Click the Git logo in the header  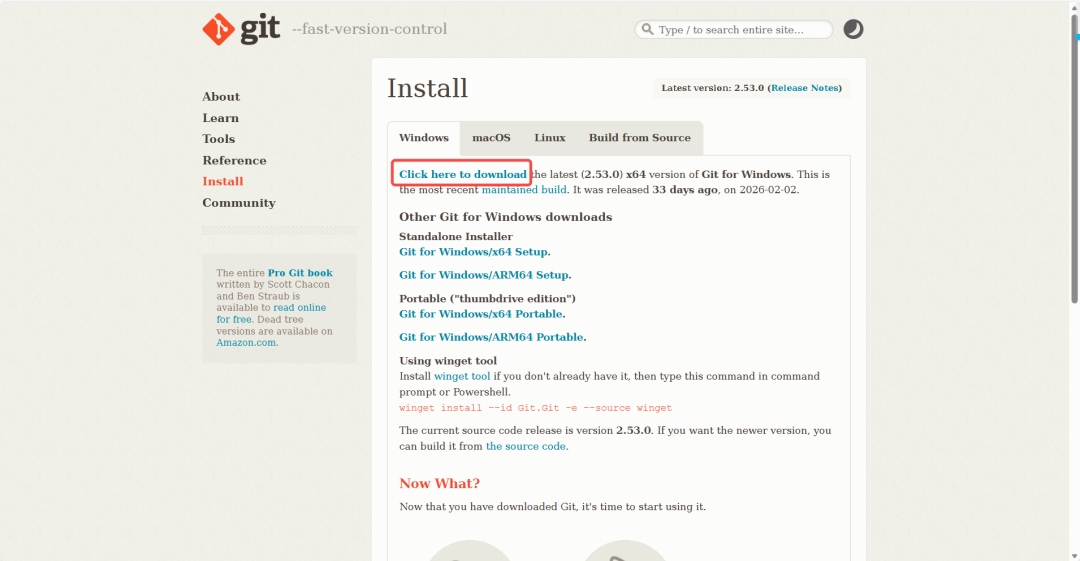[x=241, y=29]
